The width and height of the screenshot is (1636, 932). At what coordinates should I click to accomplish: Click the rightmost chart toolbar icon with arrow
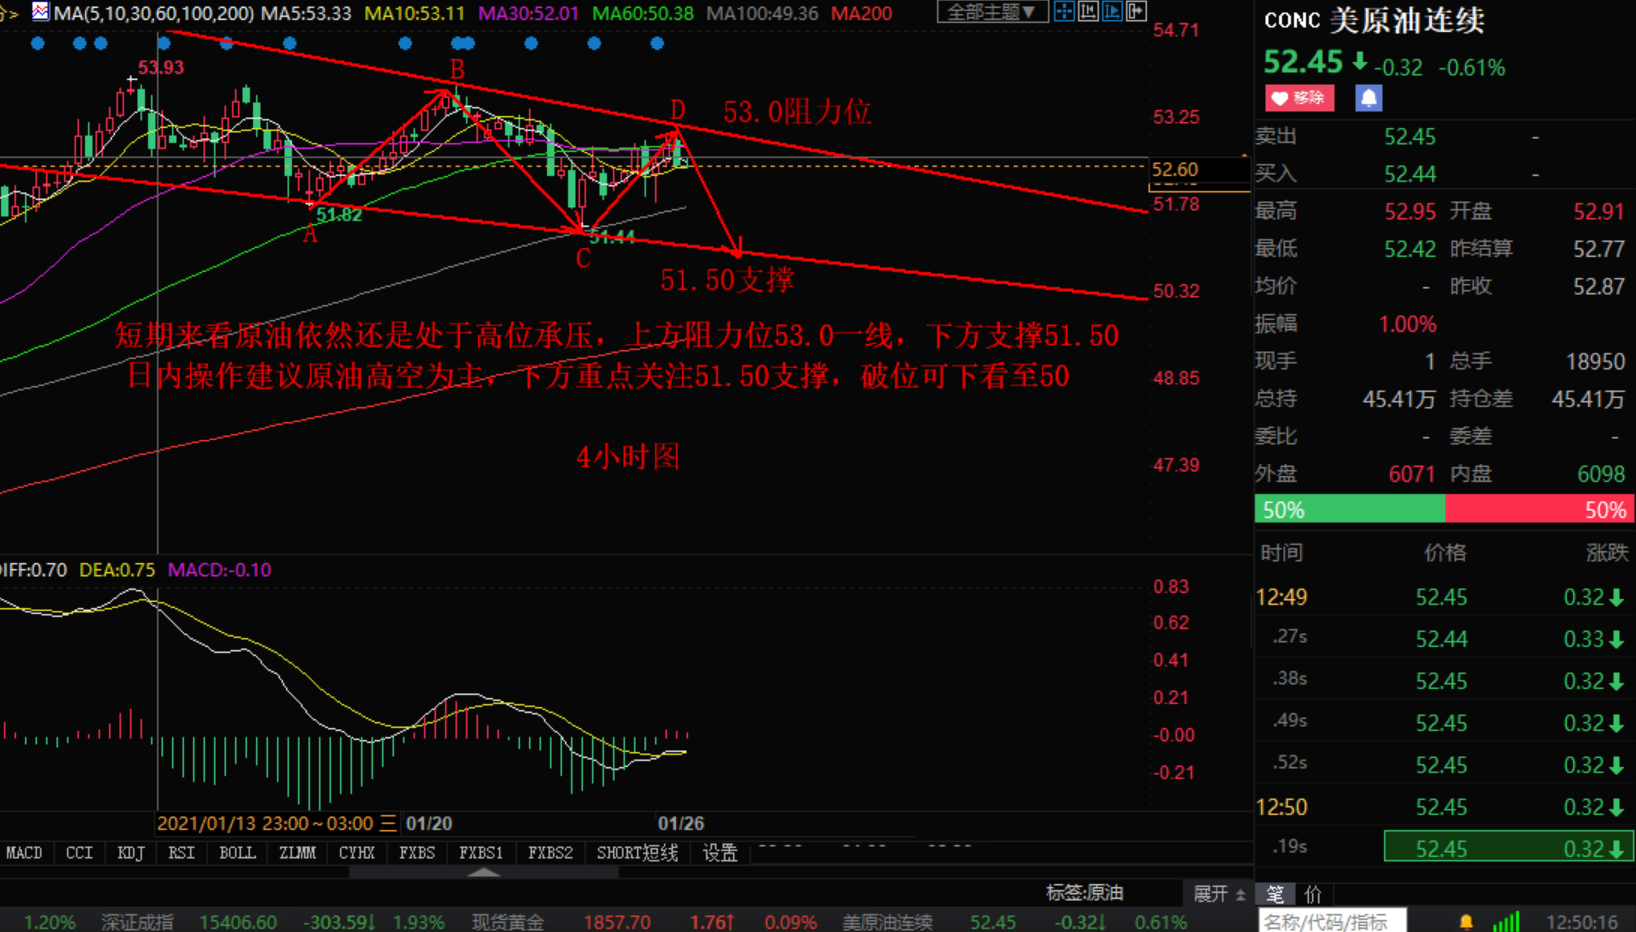point(1136,11)
